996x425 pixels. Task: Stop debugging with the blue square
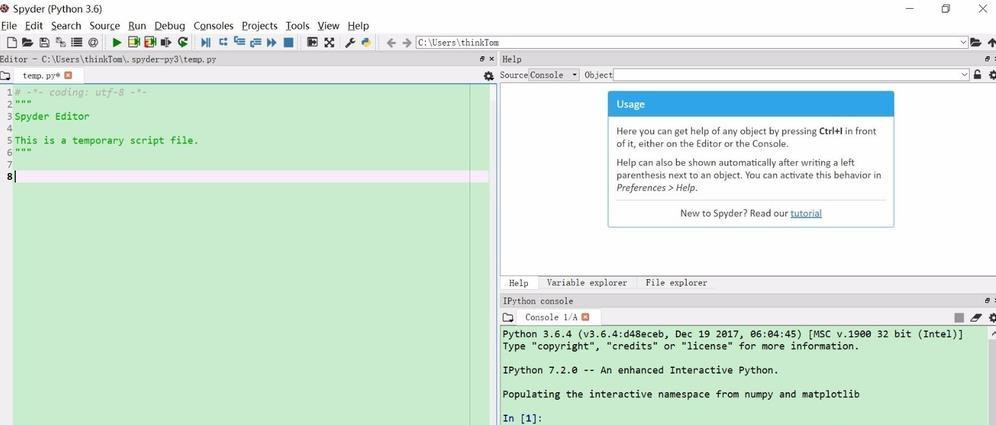[288, 43]
